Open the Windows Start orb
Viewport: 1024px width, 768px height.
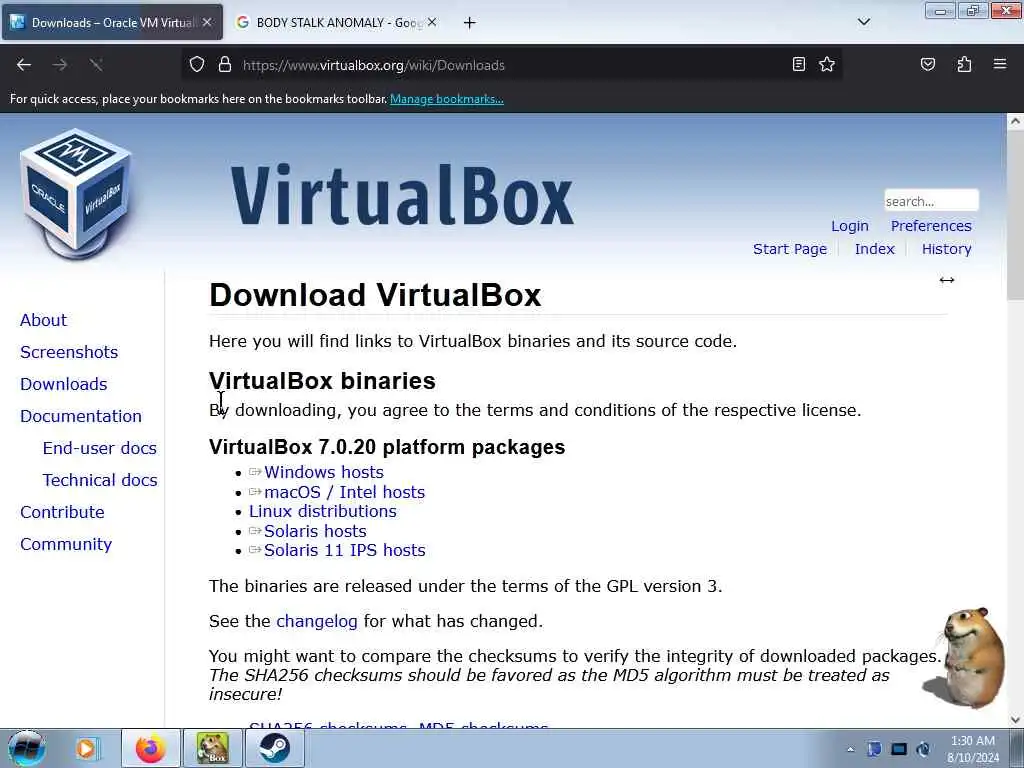(27, 748)
